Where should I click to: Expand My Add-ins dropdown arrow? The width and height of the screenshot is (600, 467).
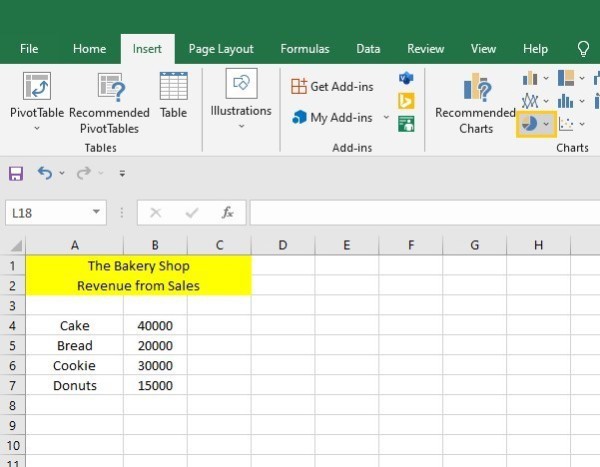tap(386, 117)
